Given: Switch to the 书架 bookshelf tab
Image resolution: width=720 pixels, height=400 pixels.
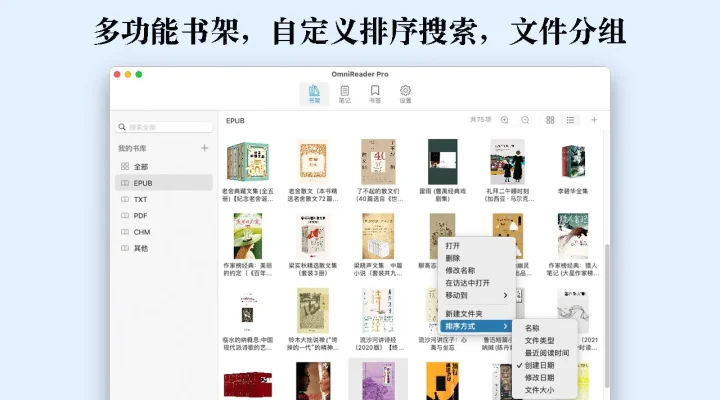Looking at the screenshot, I should [314, 94].
